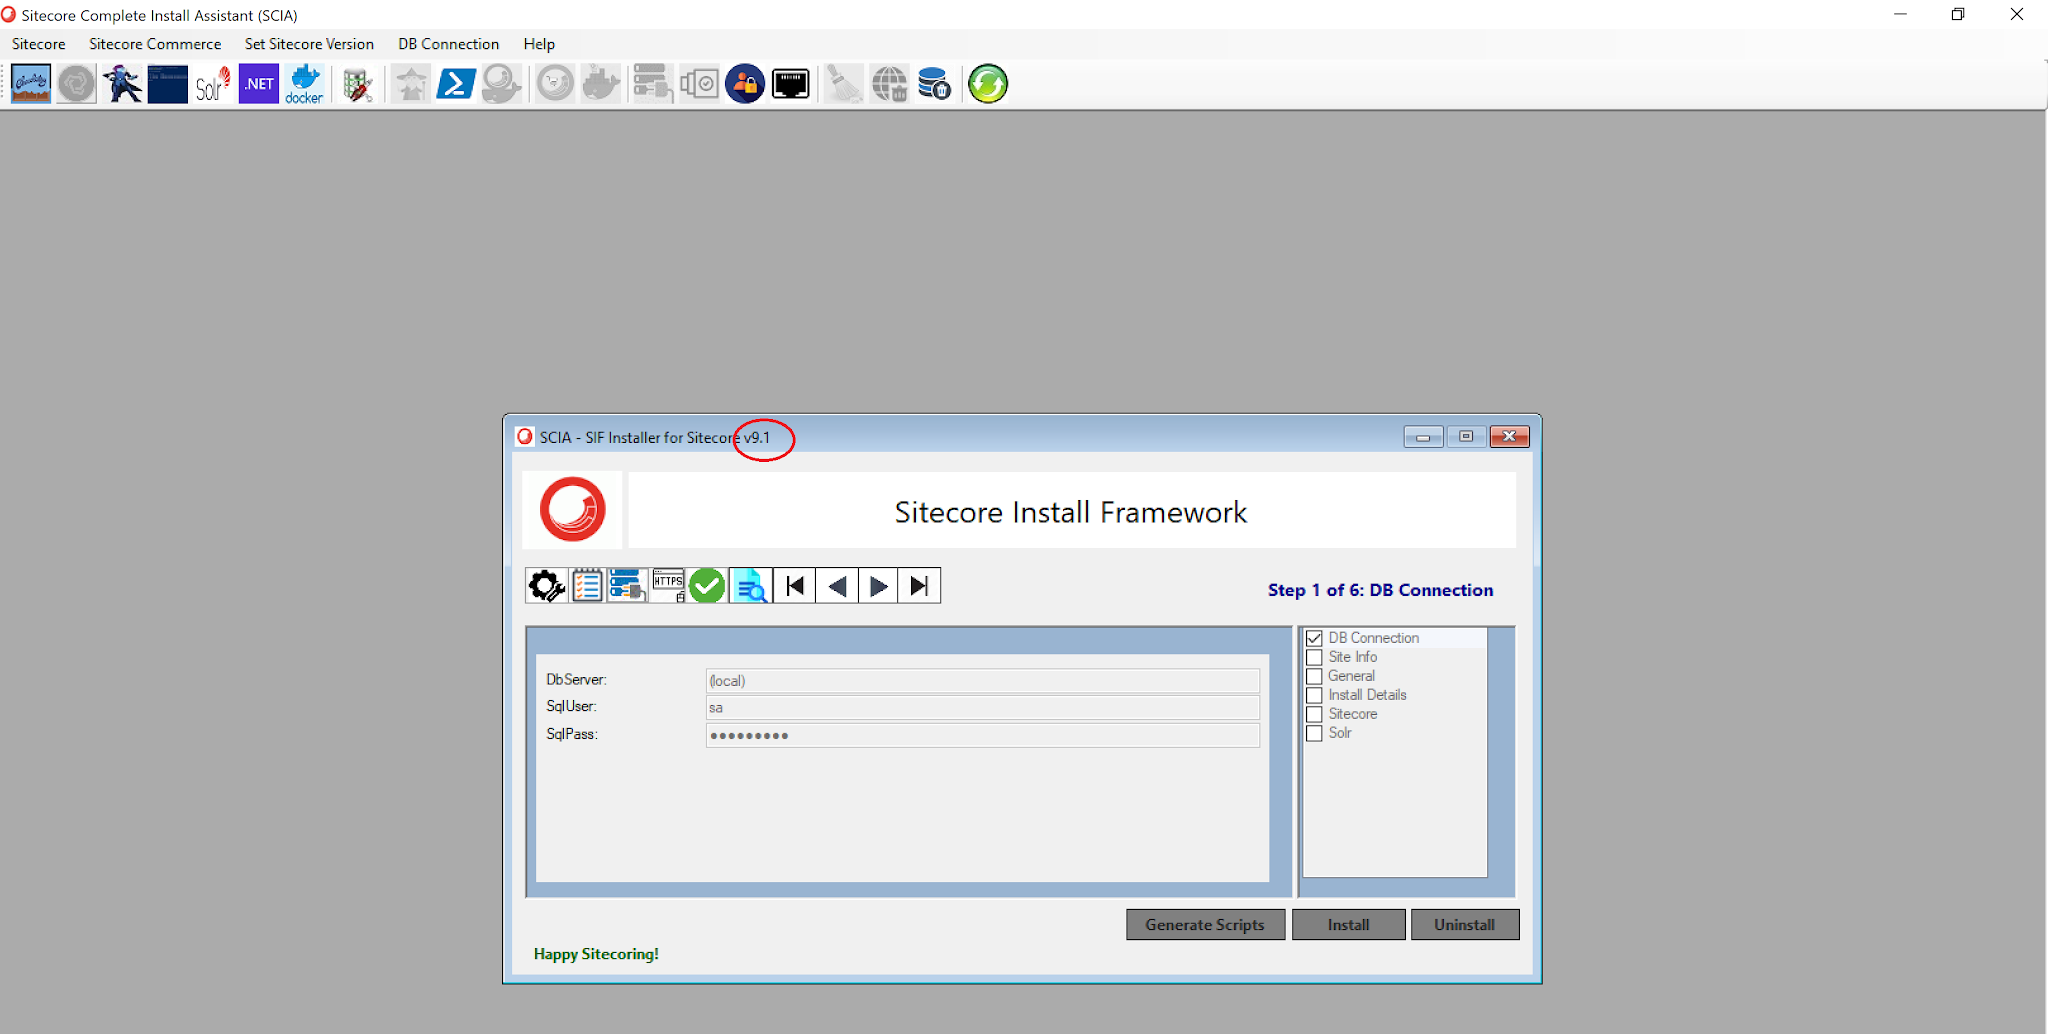Click the "Happy Sitecoring!" status text
The width and height of the screenshot is (2048, 1034).
coord(596,954)
